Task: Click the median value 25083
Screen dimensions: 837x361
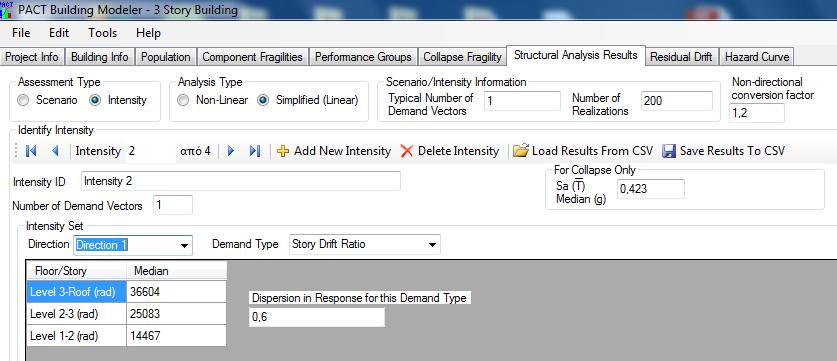Action: [176, 313]
